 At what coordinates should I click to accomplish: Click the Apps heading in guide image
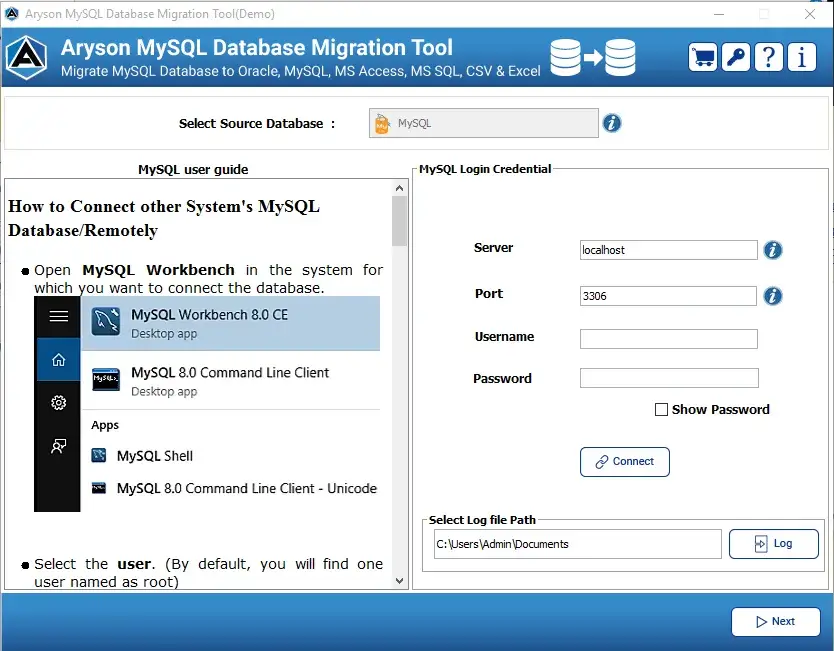[105, 425]
